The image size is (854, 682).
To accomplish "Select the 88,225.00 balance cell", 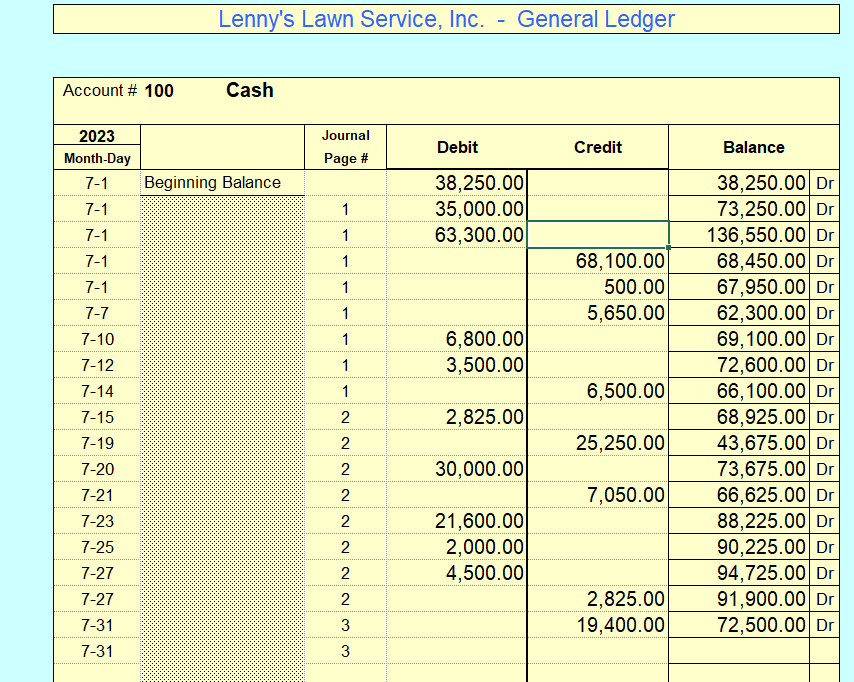I will (x=739, y=521).
